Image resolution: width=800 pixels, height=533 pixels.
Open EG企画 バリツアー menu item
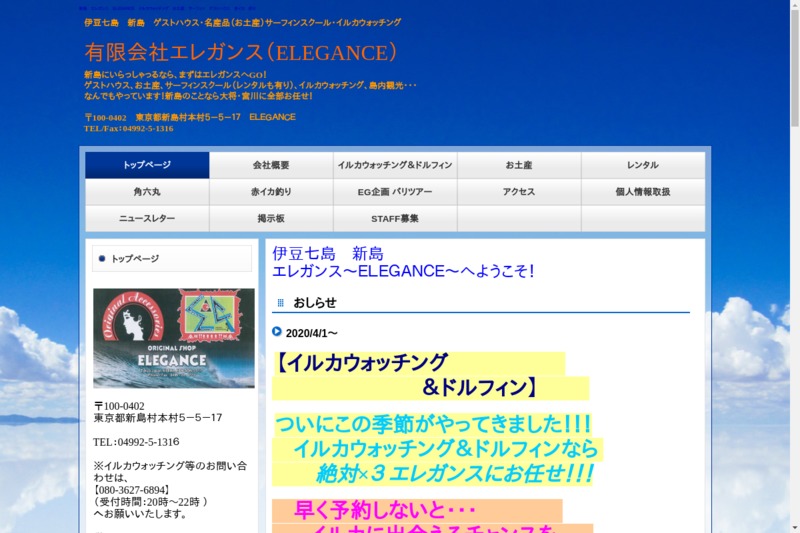(x=395, y=192)
